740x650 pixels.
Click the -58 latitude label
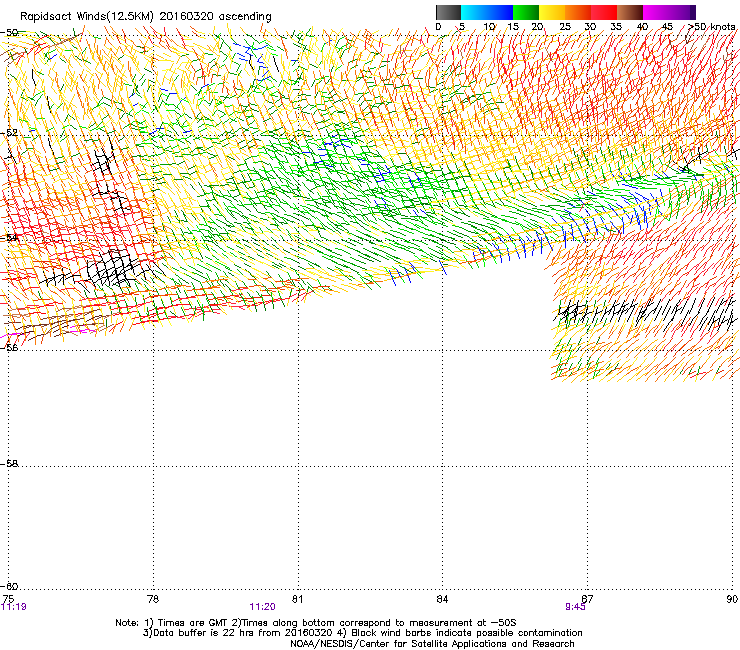9,464
